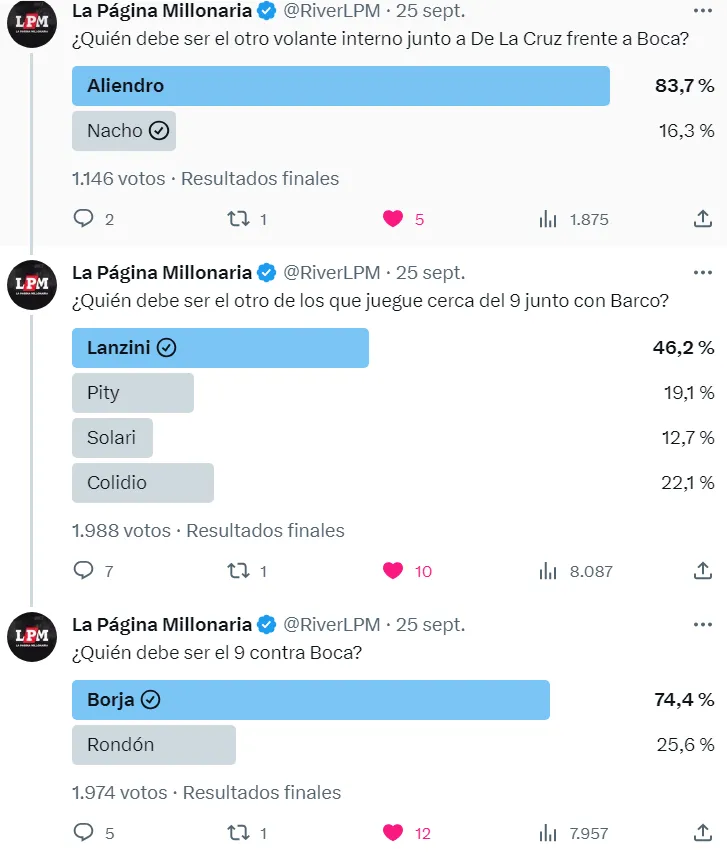Open La Página Millonaria profile from first tweet
Viewport: 727px width, 853px height.
tap(162, 11)
